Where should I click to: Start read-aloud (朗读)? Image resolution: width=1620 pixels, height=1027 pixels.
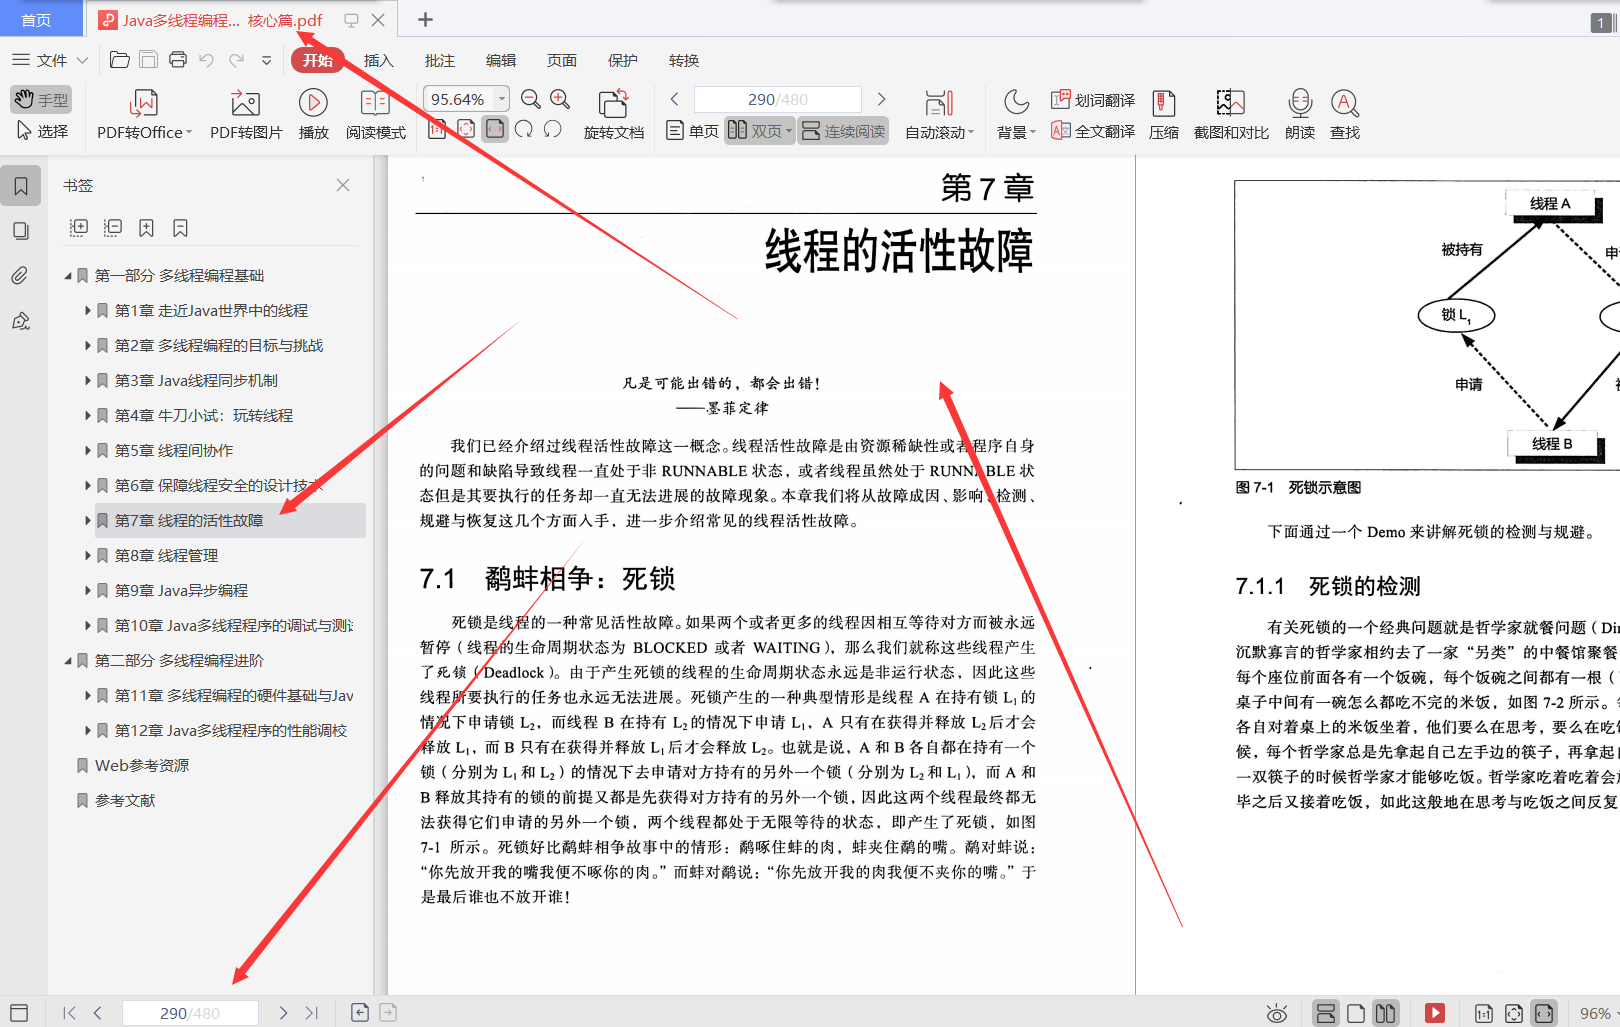point(1300,115)
